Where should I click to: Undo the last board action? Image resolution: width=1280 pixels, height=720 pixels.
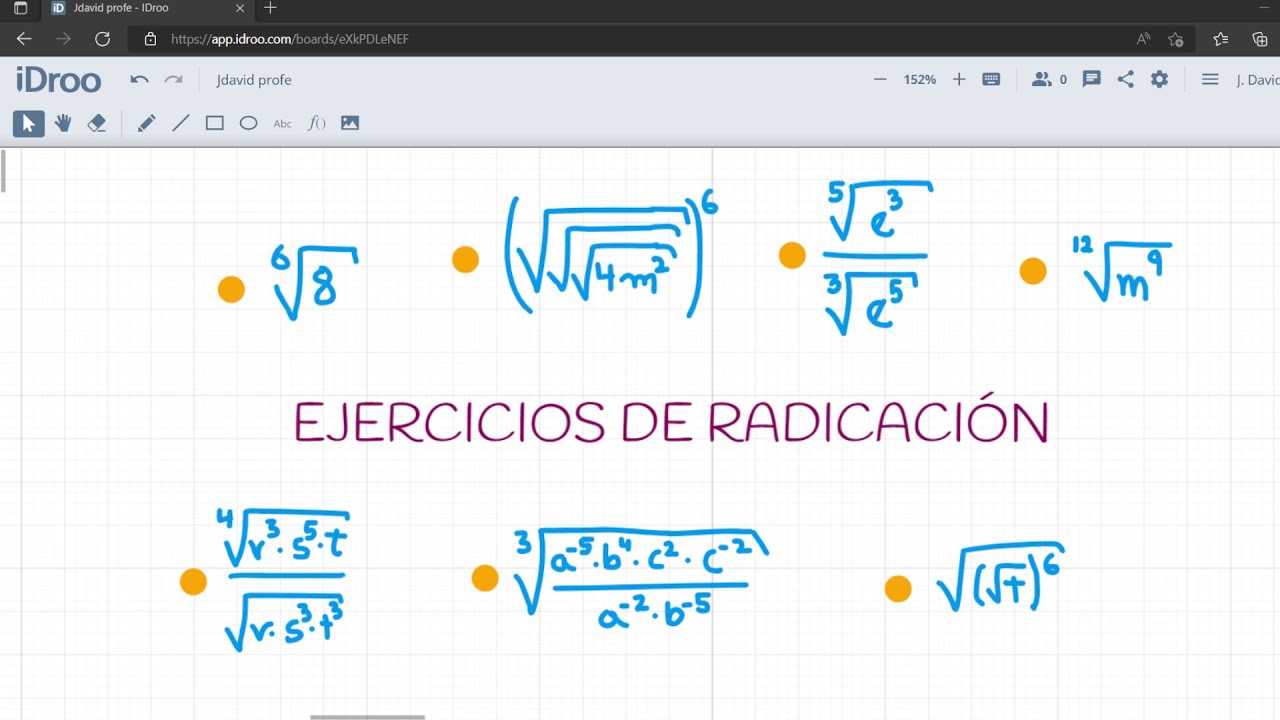[x=140, y=80]
